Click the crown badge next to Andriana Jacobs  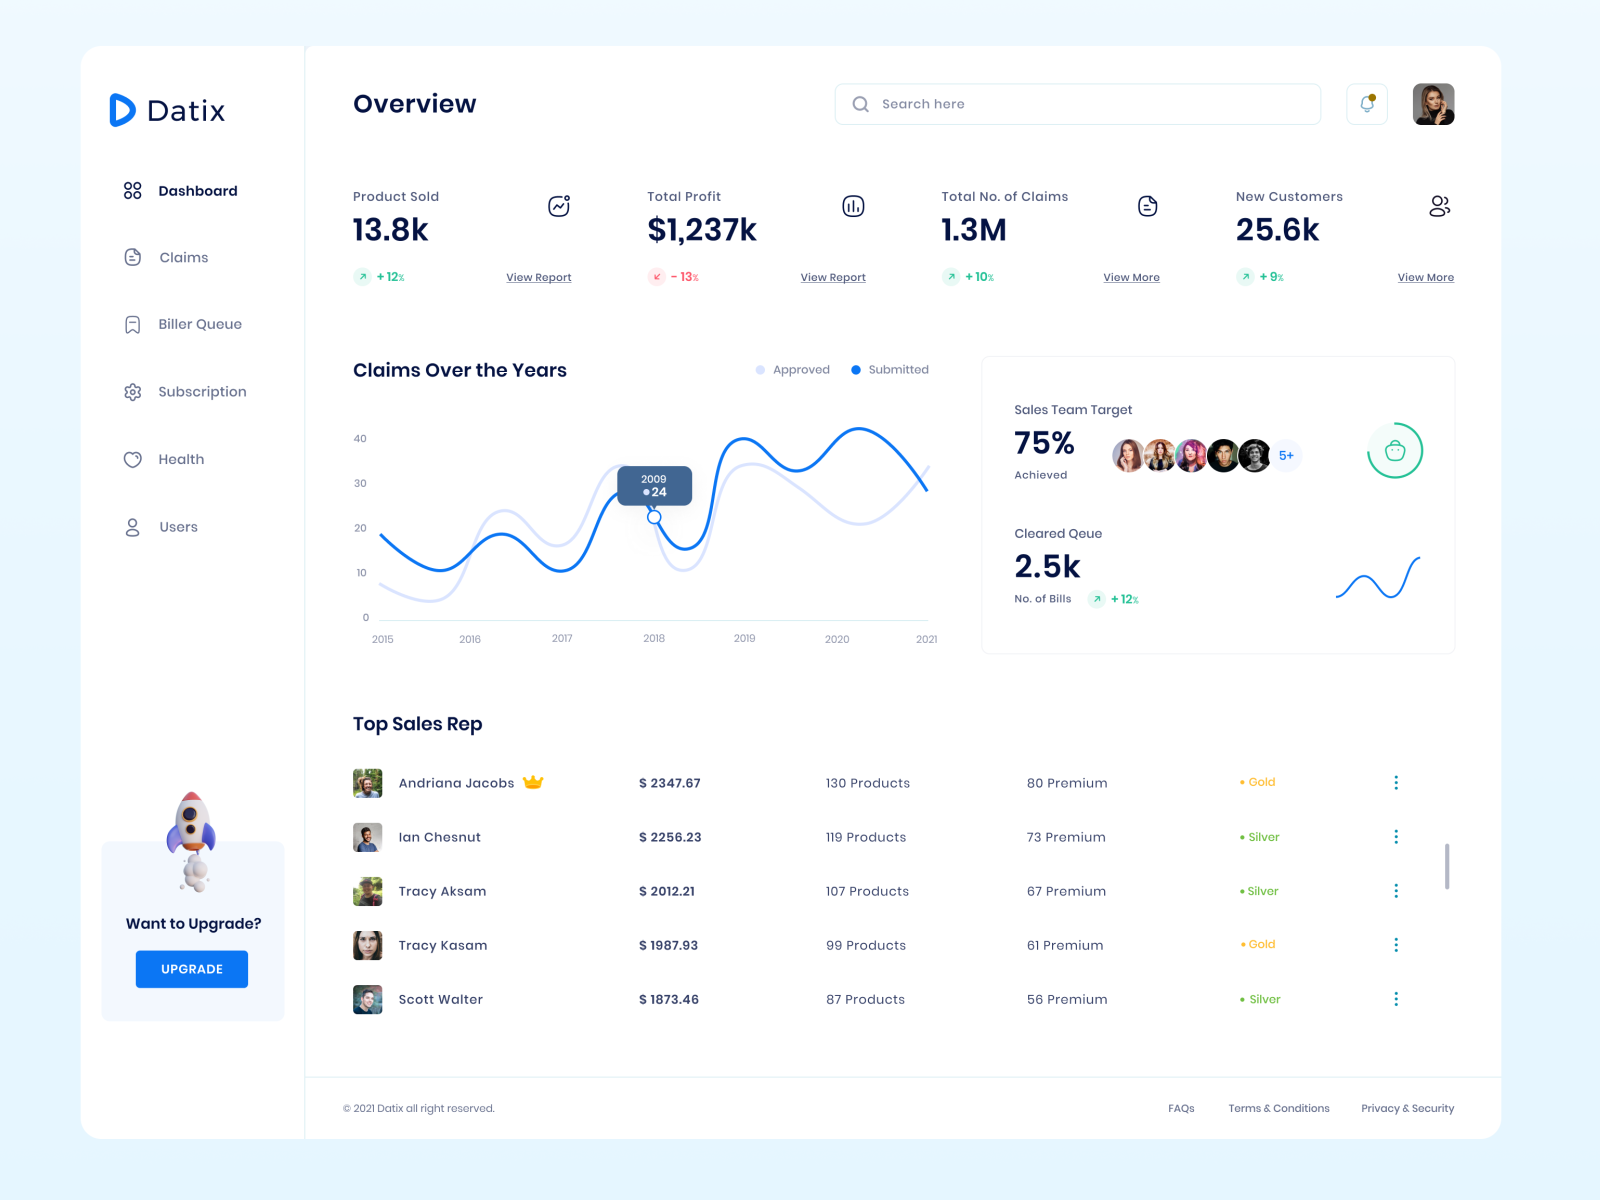point(534,782)
